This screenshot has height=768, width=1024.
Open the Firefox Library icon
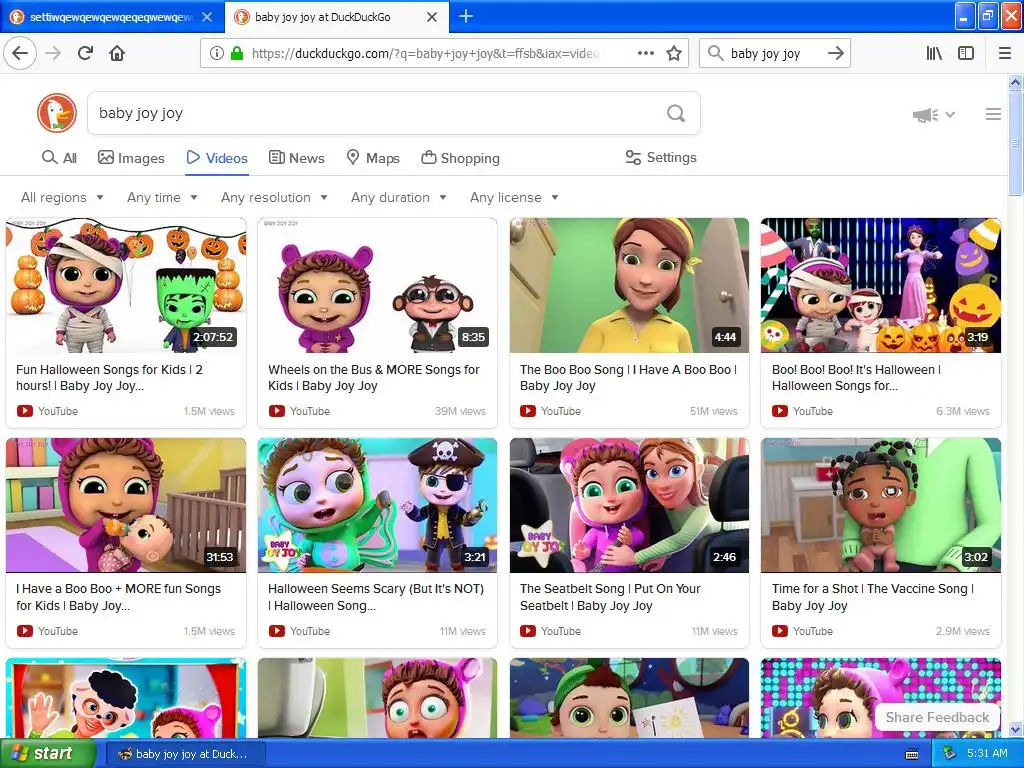tap(934, 53)
